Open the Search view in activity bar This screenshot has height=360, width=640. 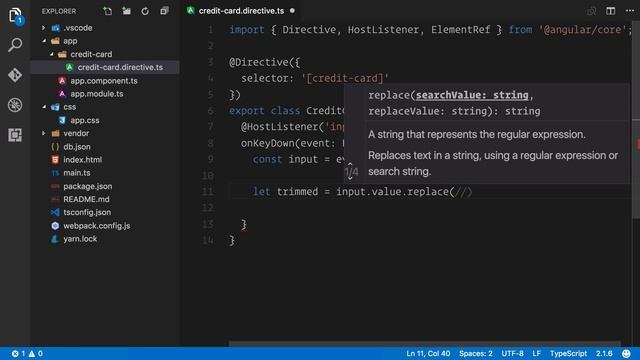point(15,45)
